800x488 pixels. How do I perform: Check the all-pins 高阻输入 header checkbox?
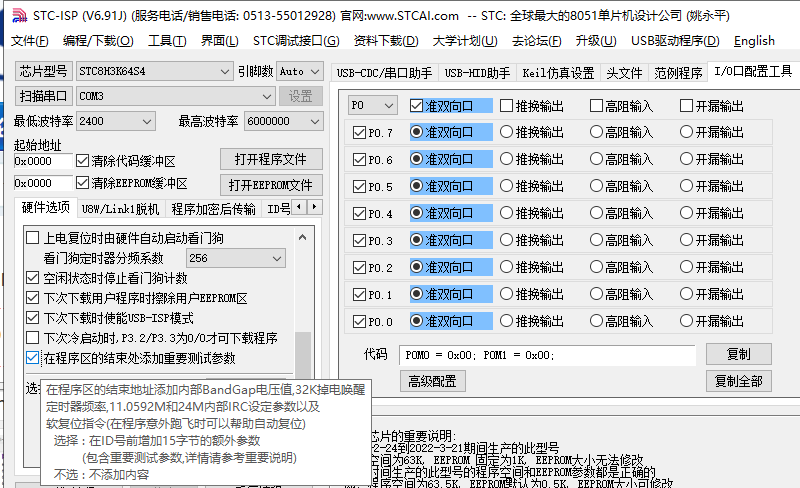pos(596,106)
